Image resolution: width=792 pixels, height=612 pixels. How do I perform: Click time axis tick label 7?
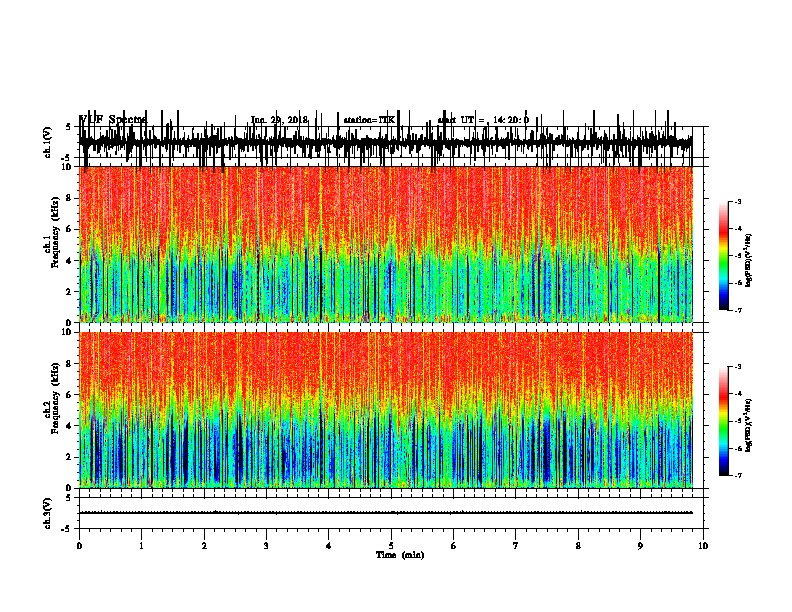pos(516,545)
